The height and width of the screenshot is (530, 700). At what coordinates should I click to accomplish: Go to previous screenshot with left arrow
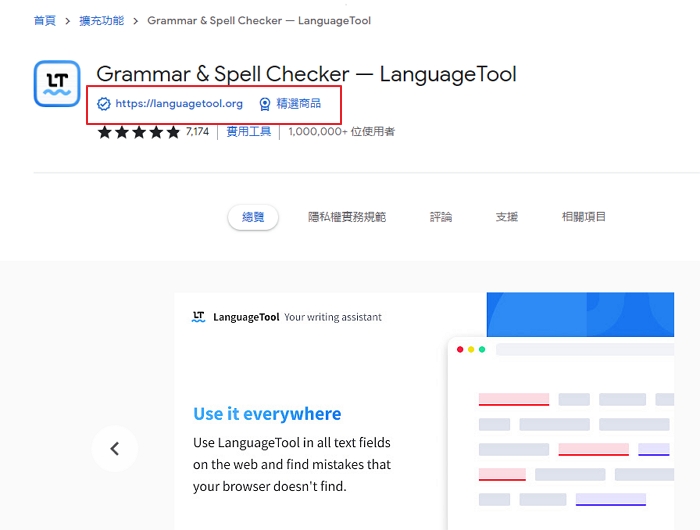click(x=114, y=449)
